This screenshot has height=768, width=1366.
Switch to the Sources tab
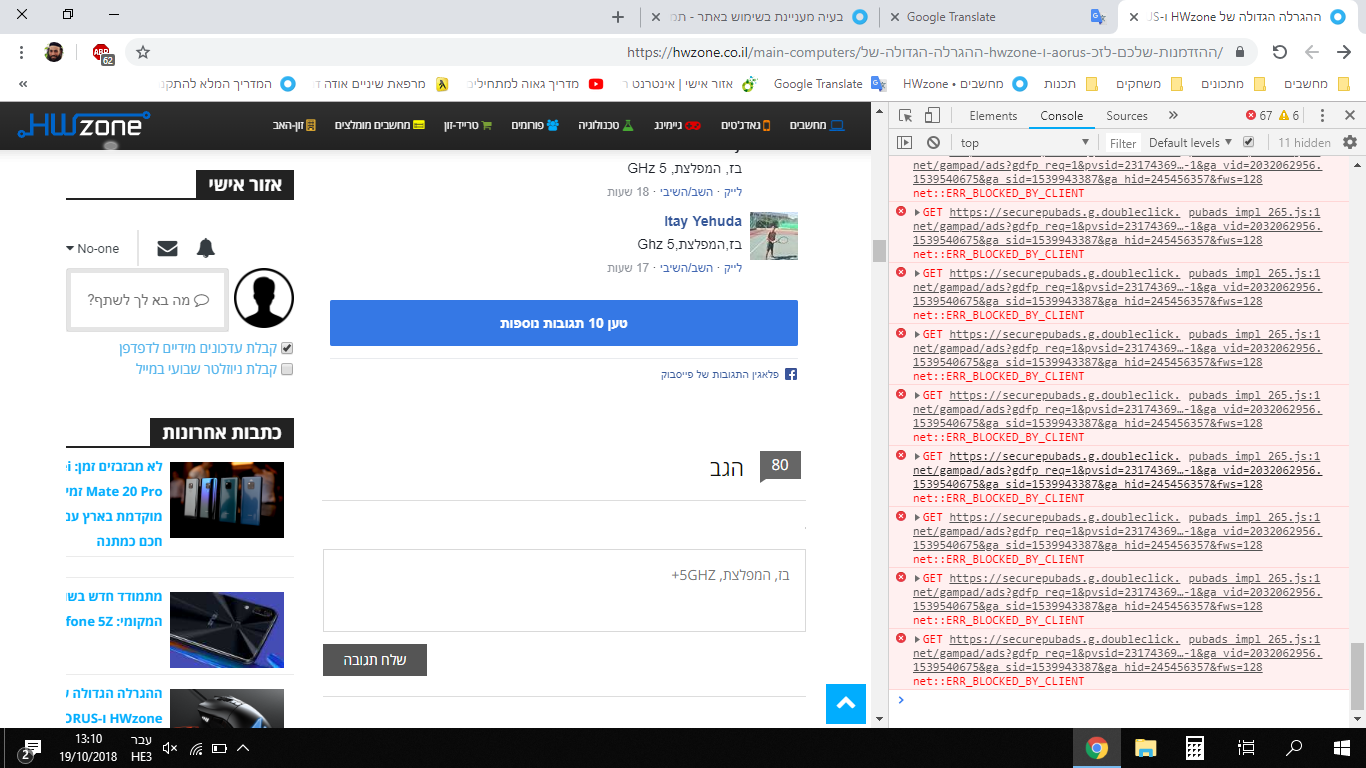pyautogui.click(x=1127, y=116)
